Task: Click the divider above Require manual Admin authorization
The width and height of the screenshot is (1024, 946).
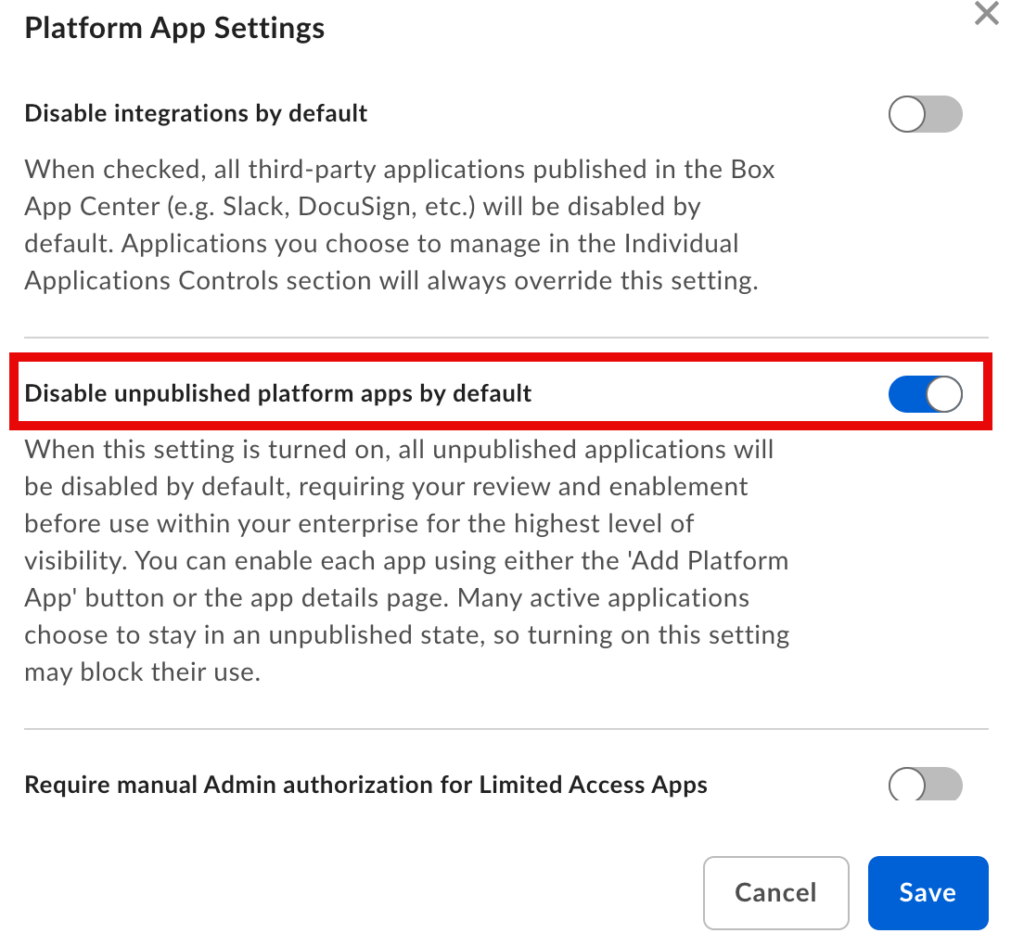Action: point(506,730)
